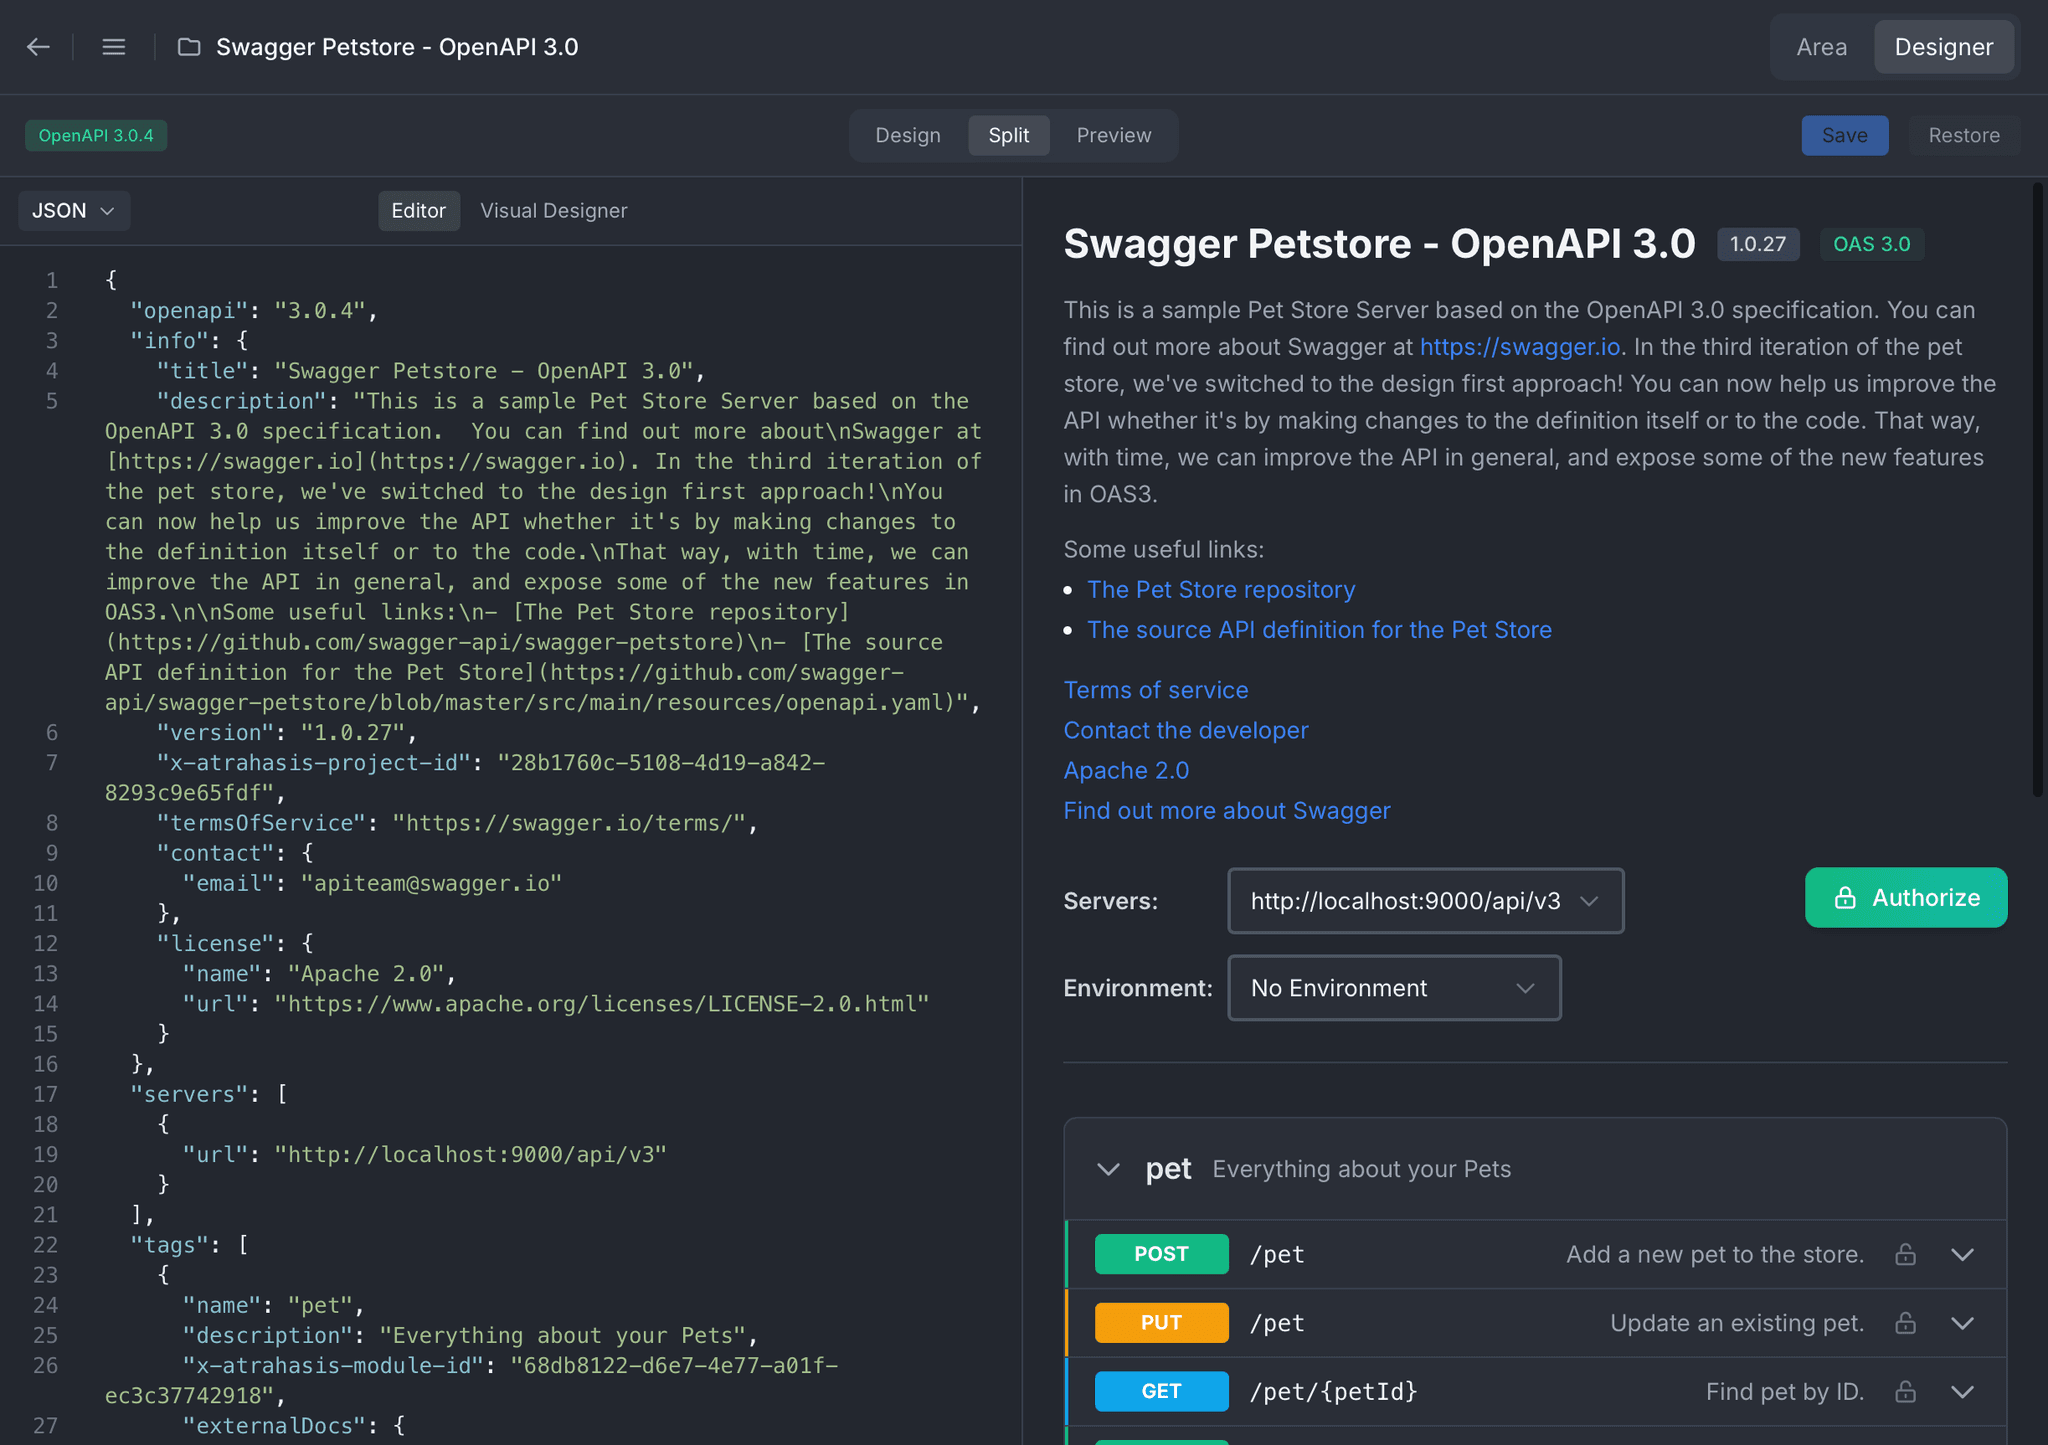Click the OAS 3.0 badge
Image resolution: width=2048 pixels, height=1445 pixels.
click(1871, 244)
